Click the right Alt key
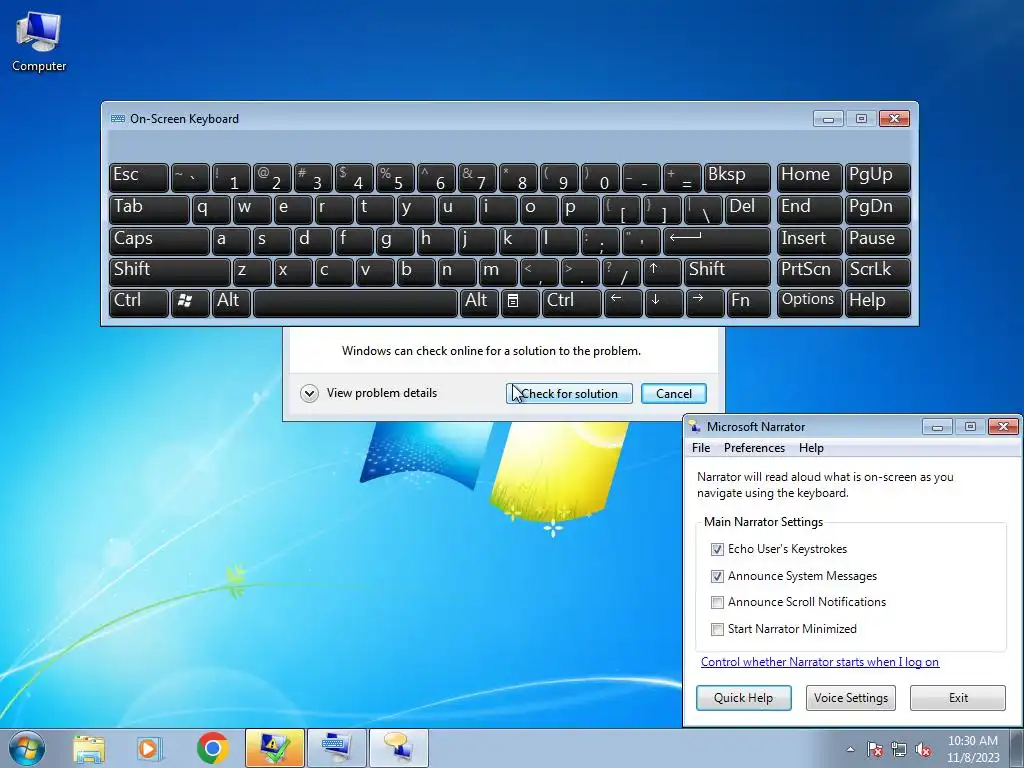Screen dimensions: 1024x768 click(479, 304)
